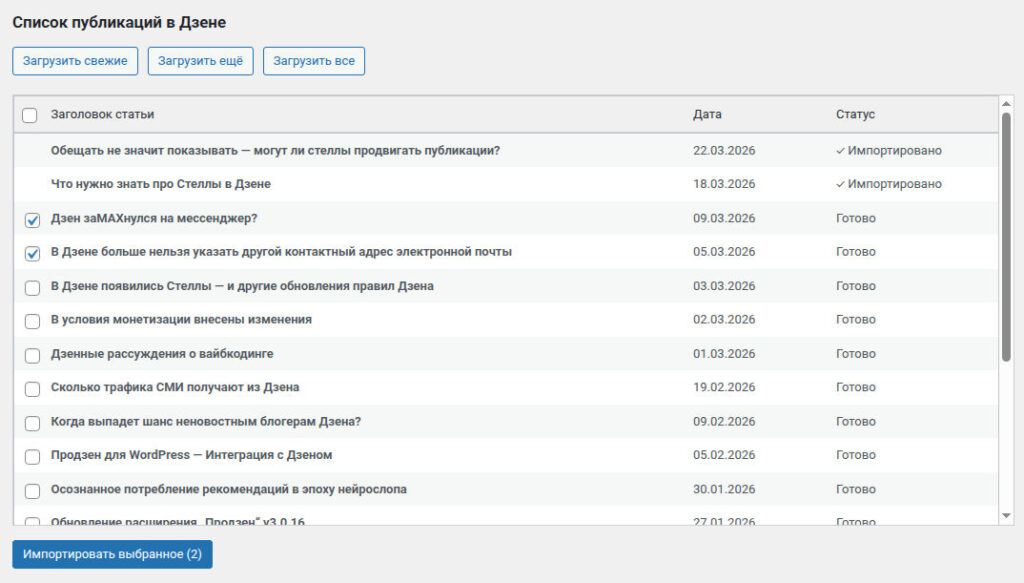Uncheck "Дзен заMAXнулся на мессенджер?" checkbox

tap(32, 220)
